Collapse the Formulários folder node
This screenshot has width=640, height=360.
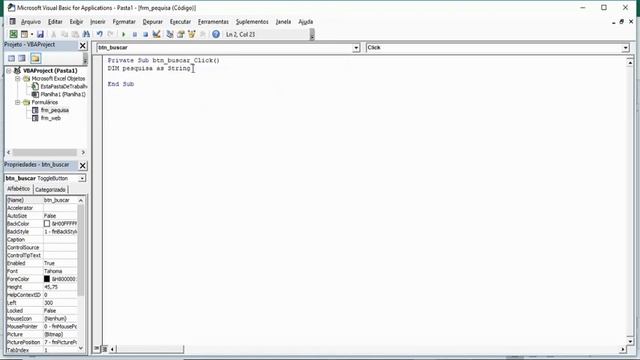pyautogui.click(x=18, y=102)
